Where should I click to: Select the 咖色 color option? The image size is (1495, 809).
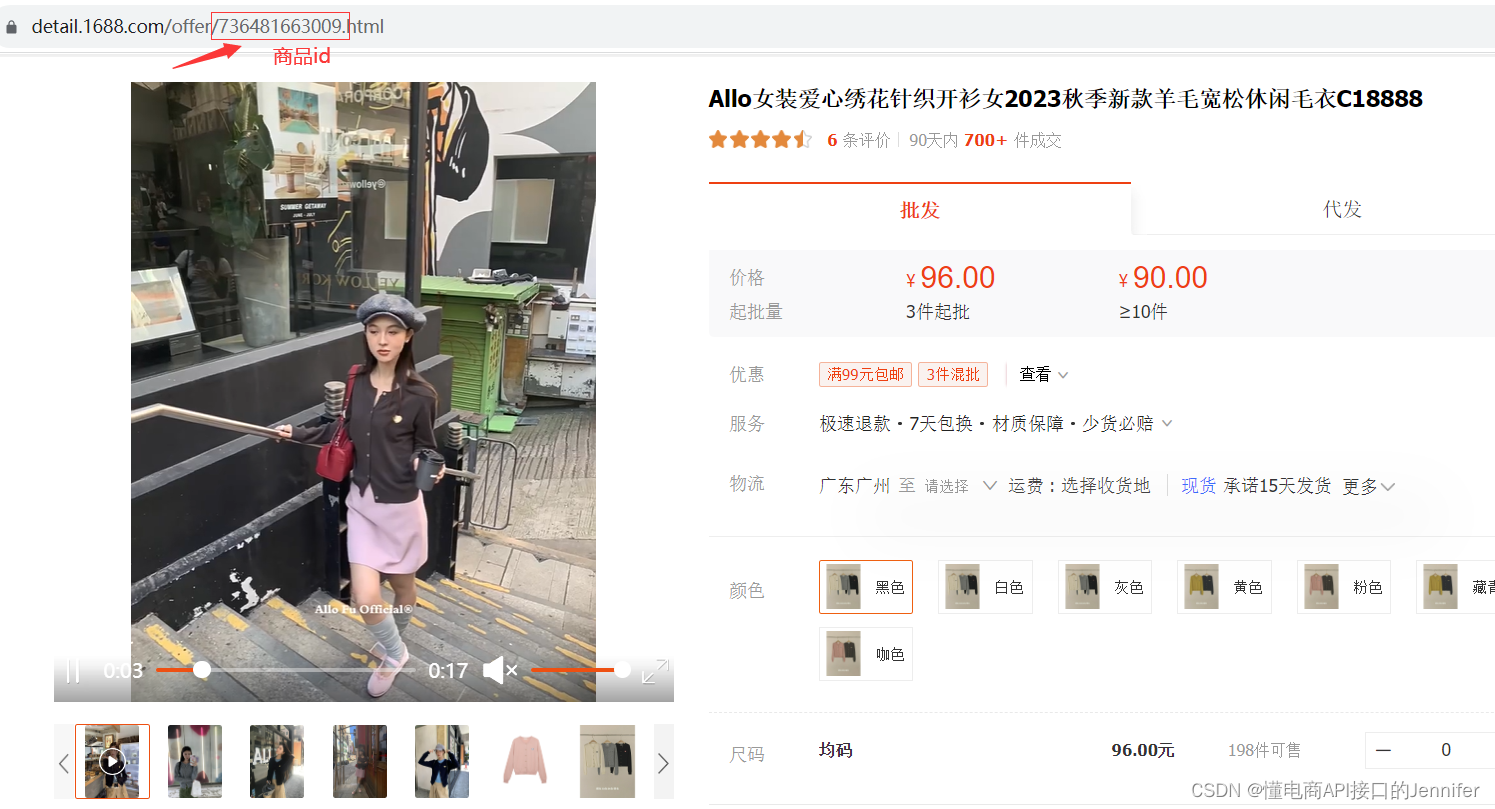865,653
